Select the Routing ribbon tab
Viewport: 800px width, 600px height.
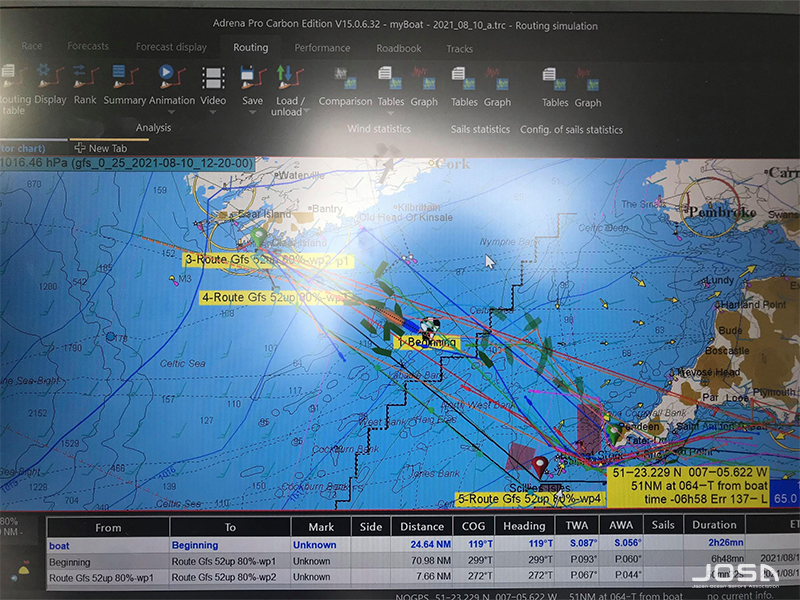pyautogui.click(x=251, y=47)
